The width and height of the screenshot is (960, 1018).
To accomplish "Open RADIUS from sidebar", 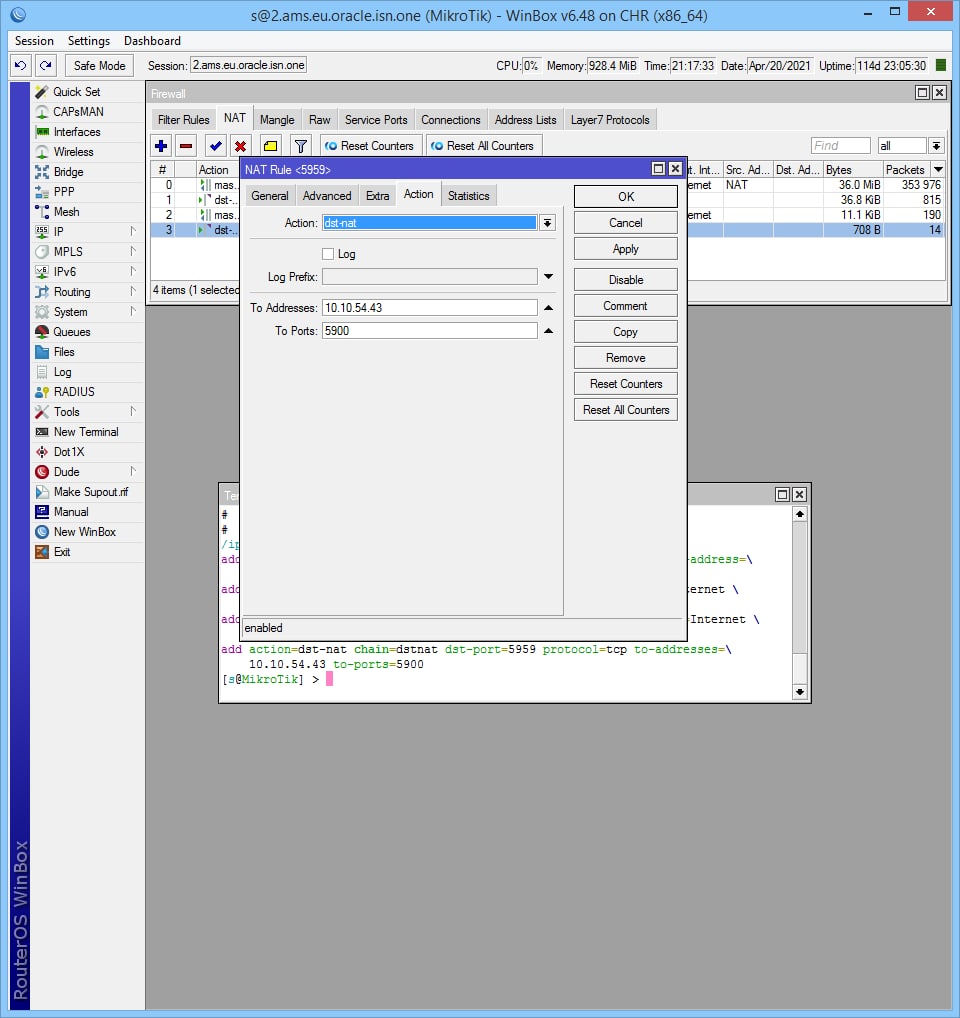I will tap(74, 391).
